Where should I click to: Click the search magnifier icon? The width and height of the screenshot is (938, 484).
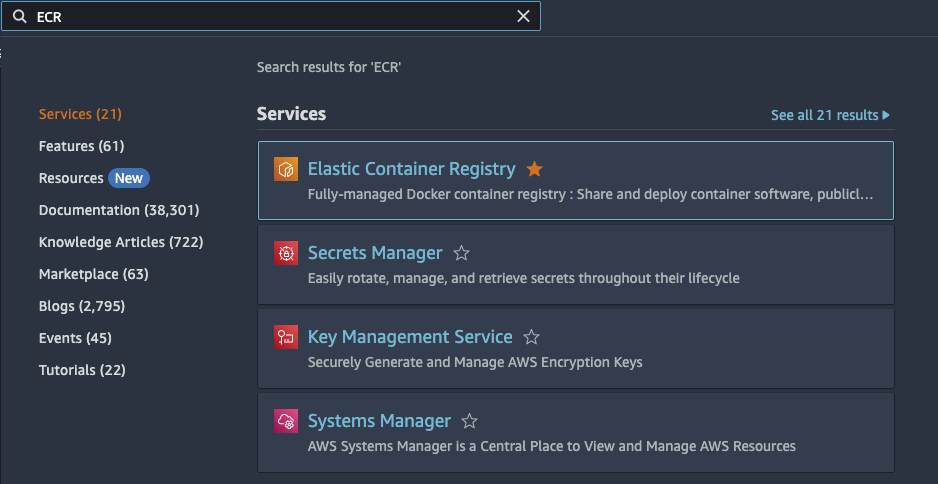19,17
